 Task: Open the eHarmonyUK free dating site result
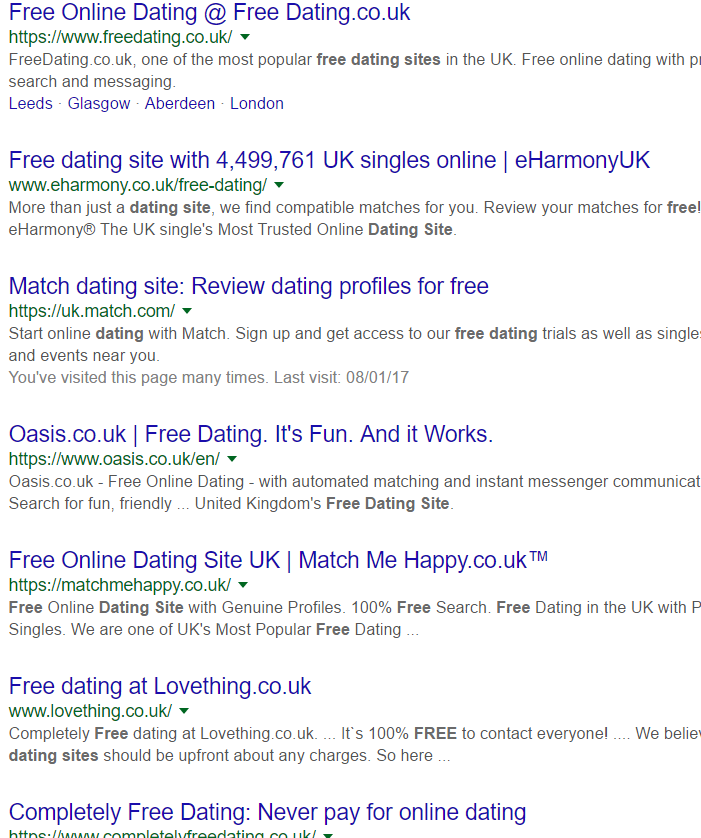[x=329, y=160]
